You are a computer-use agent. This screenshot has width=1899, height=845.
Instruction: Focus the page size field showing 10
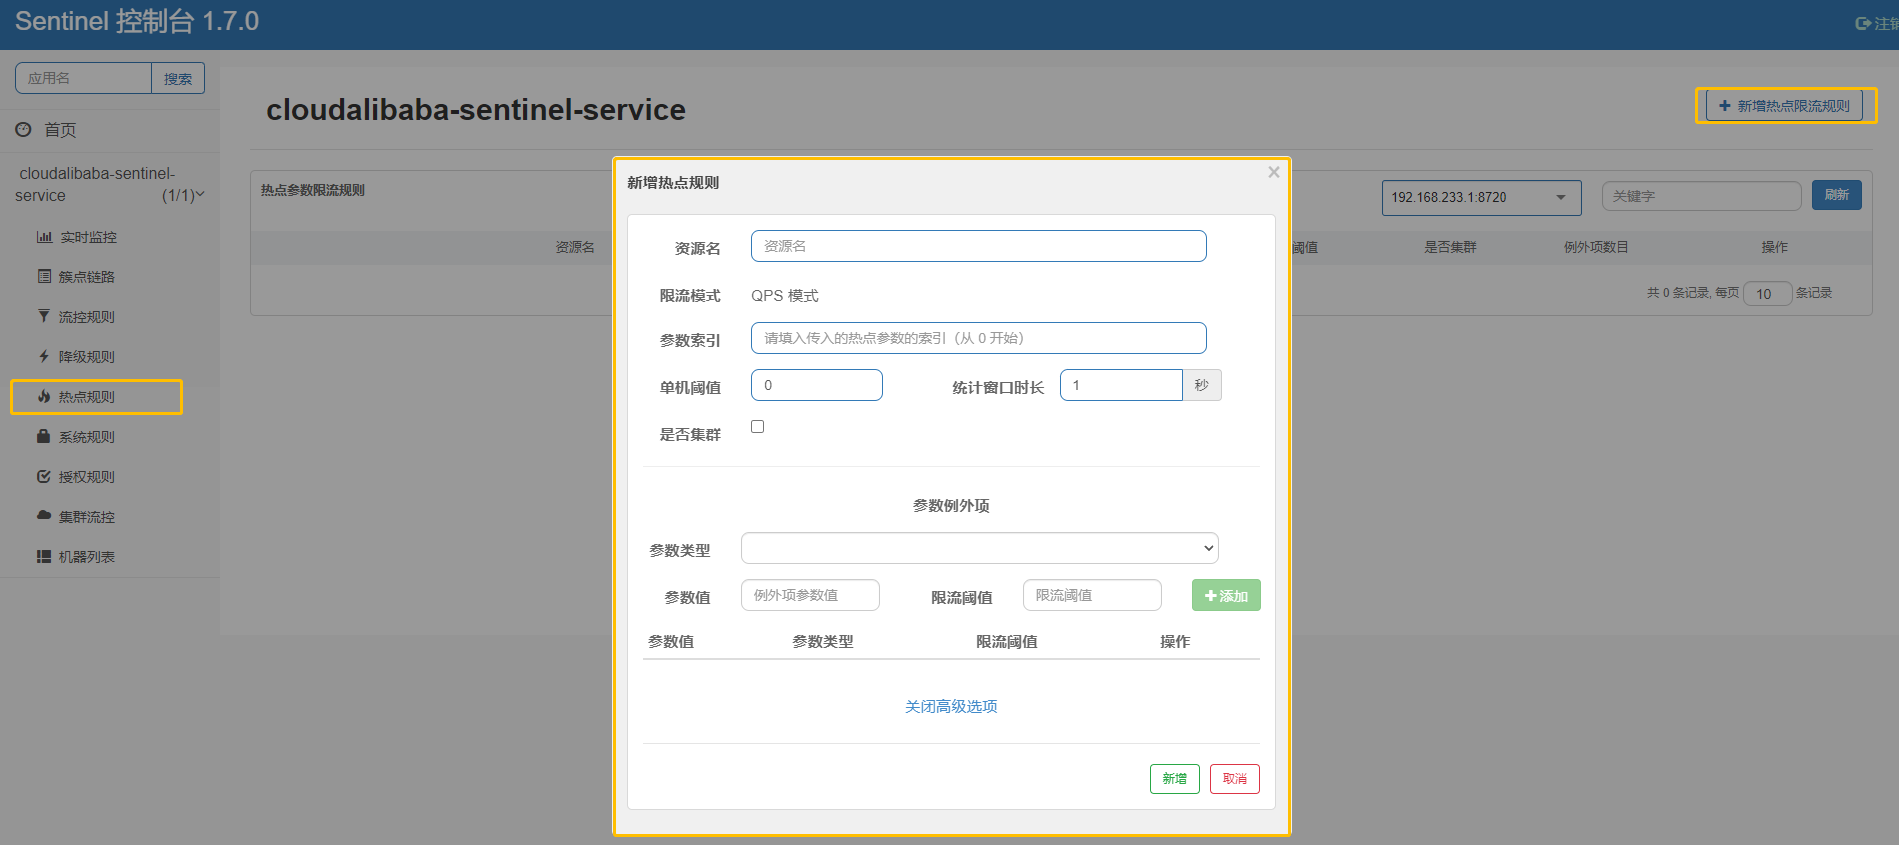1767,293
